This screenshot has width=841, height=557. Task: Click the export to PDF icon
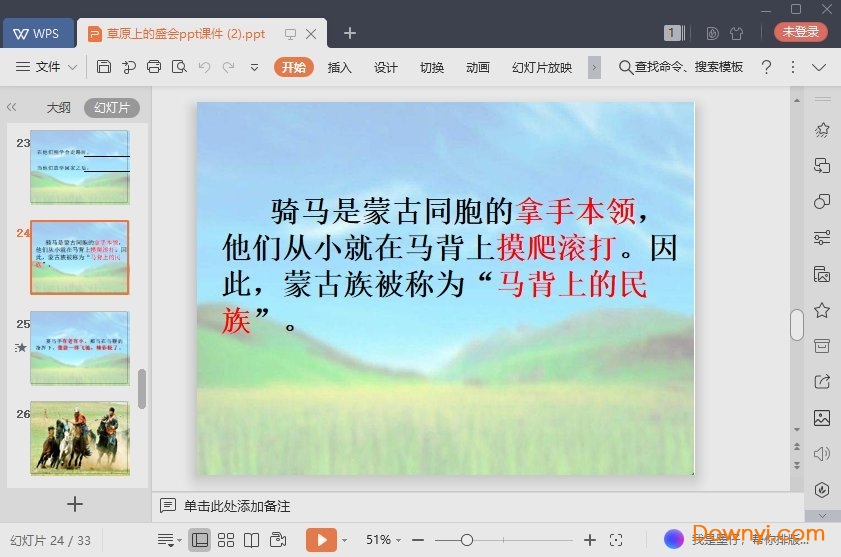coord(129,67)
